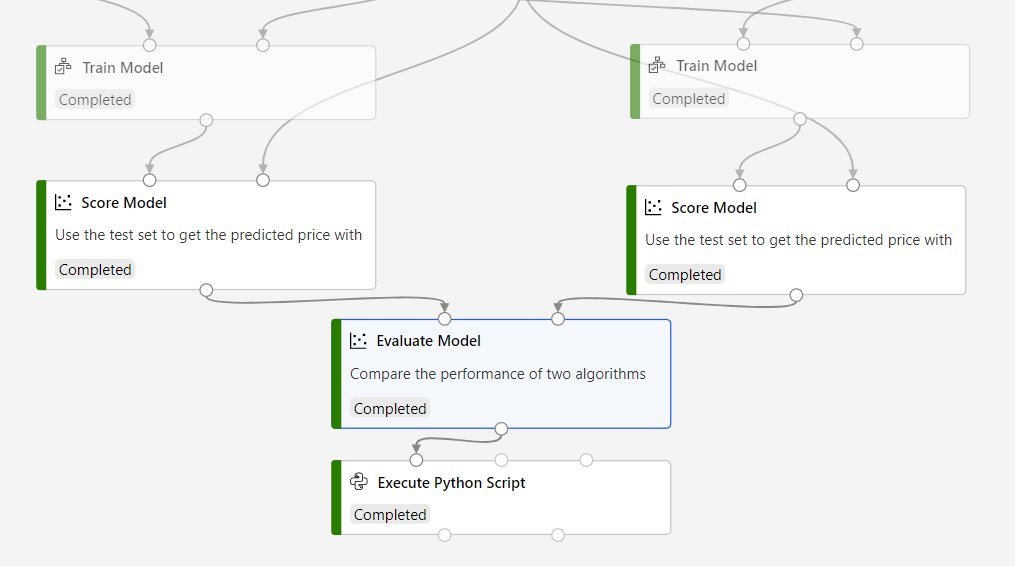Click the left Score Model scatter icon
The width and height of the screenshot is (1015, 566).
[x=64, y=202]
